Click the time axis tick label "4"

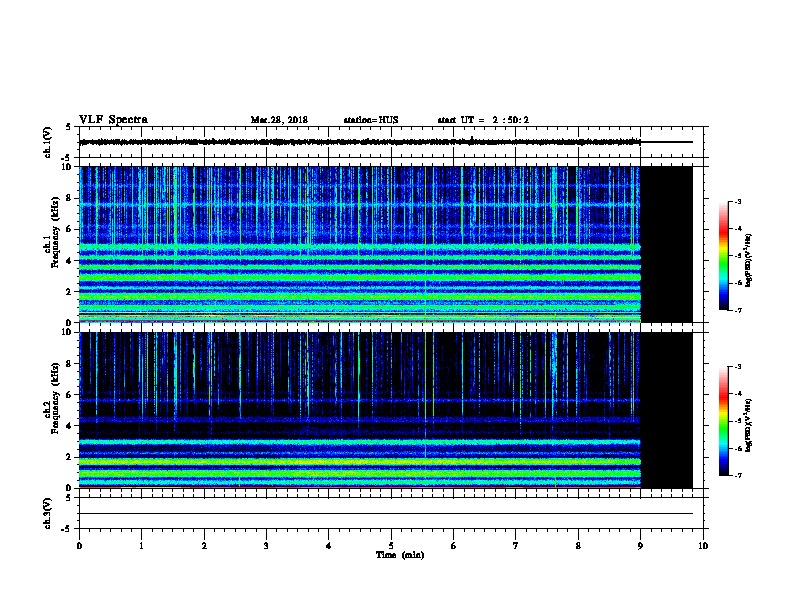(328, 545)
